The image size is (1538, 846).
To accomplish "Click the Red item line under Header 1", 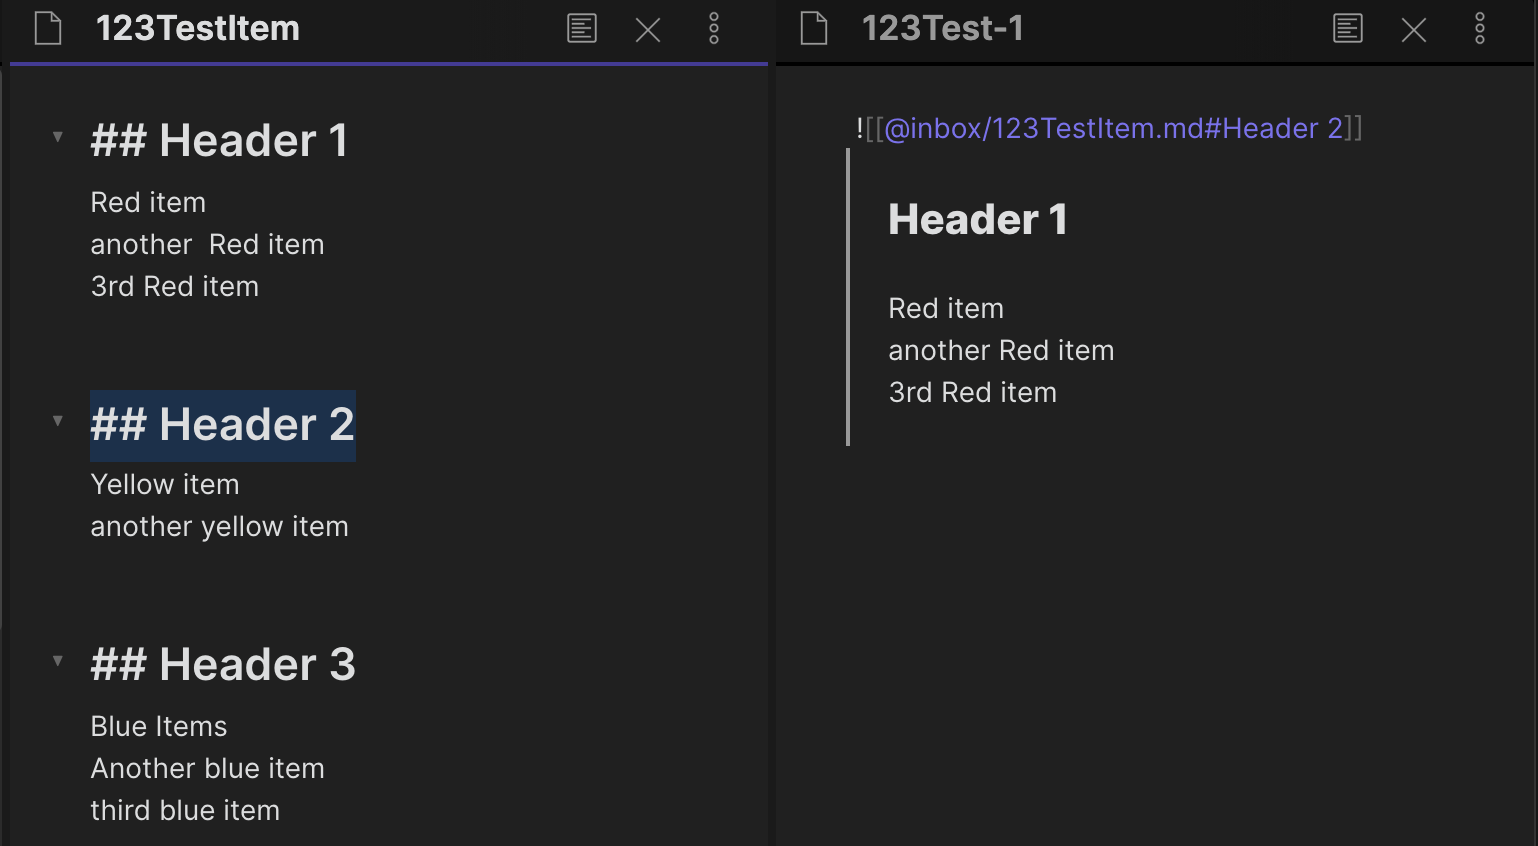I will (148, 202).
